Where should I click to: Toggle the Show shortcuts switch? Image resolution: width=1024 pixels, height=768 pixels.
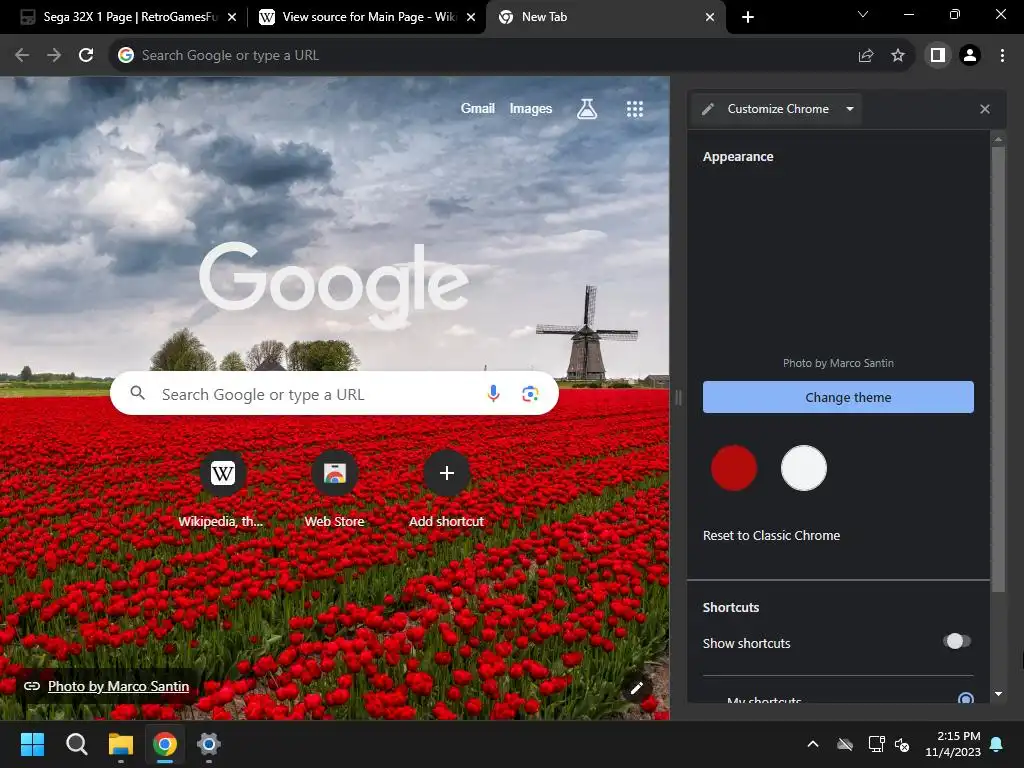(x=957, y=641)
